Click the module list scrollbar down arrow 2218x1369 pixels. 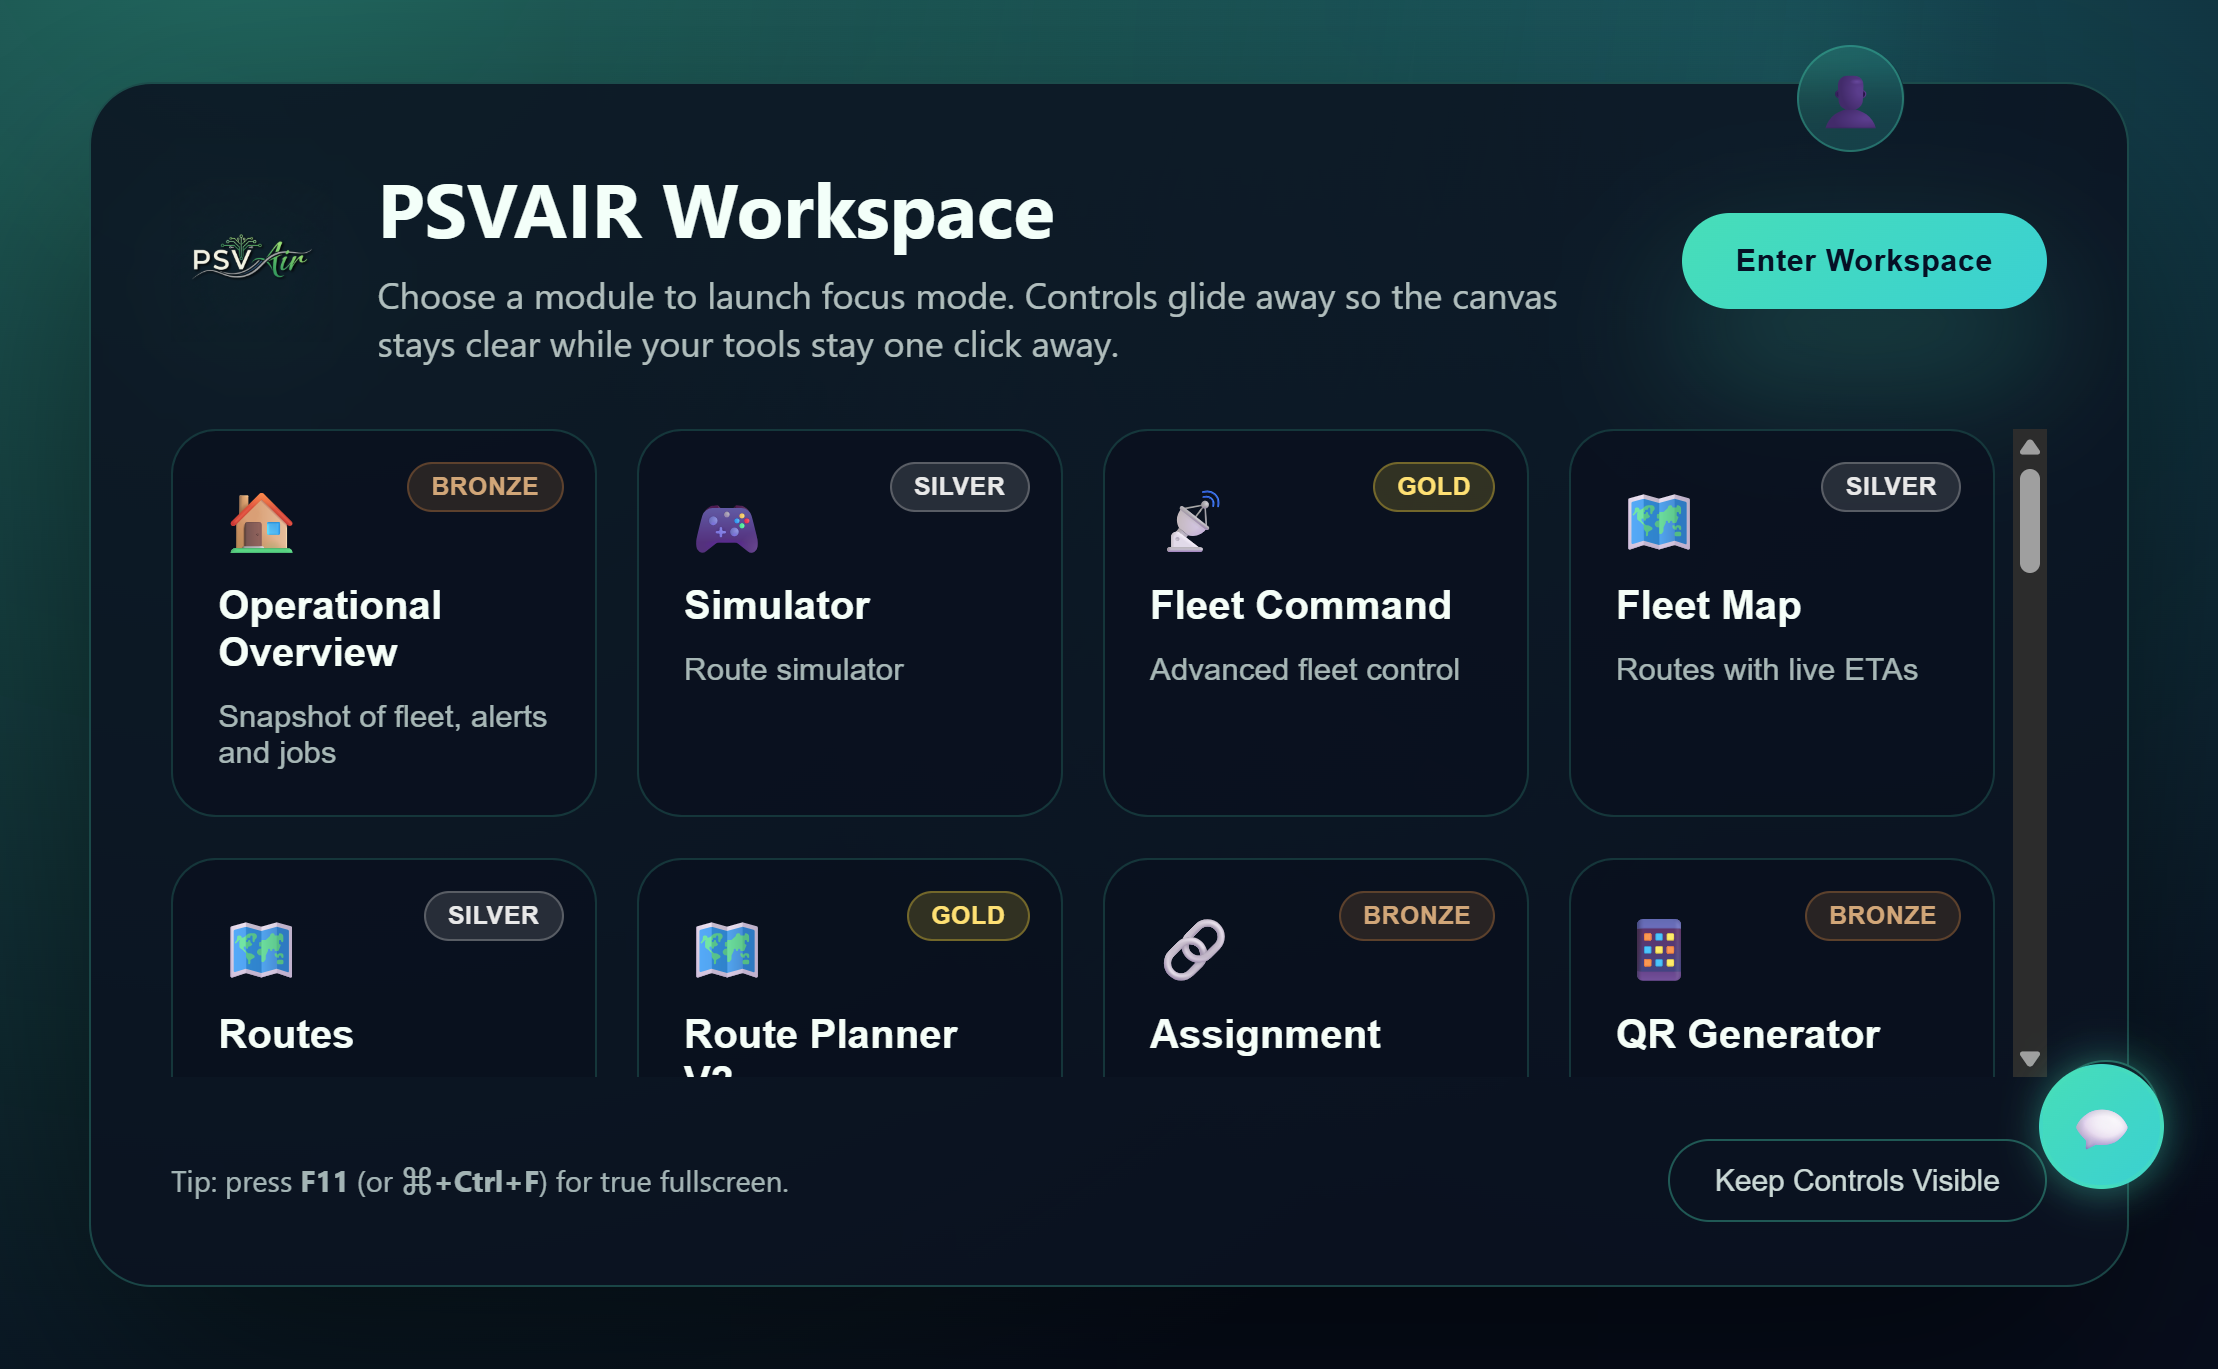[x=2030, y=1059]
